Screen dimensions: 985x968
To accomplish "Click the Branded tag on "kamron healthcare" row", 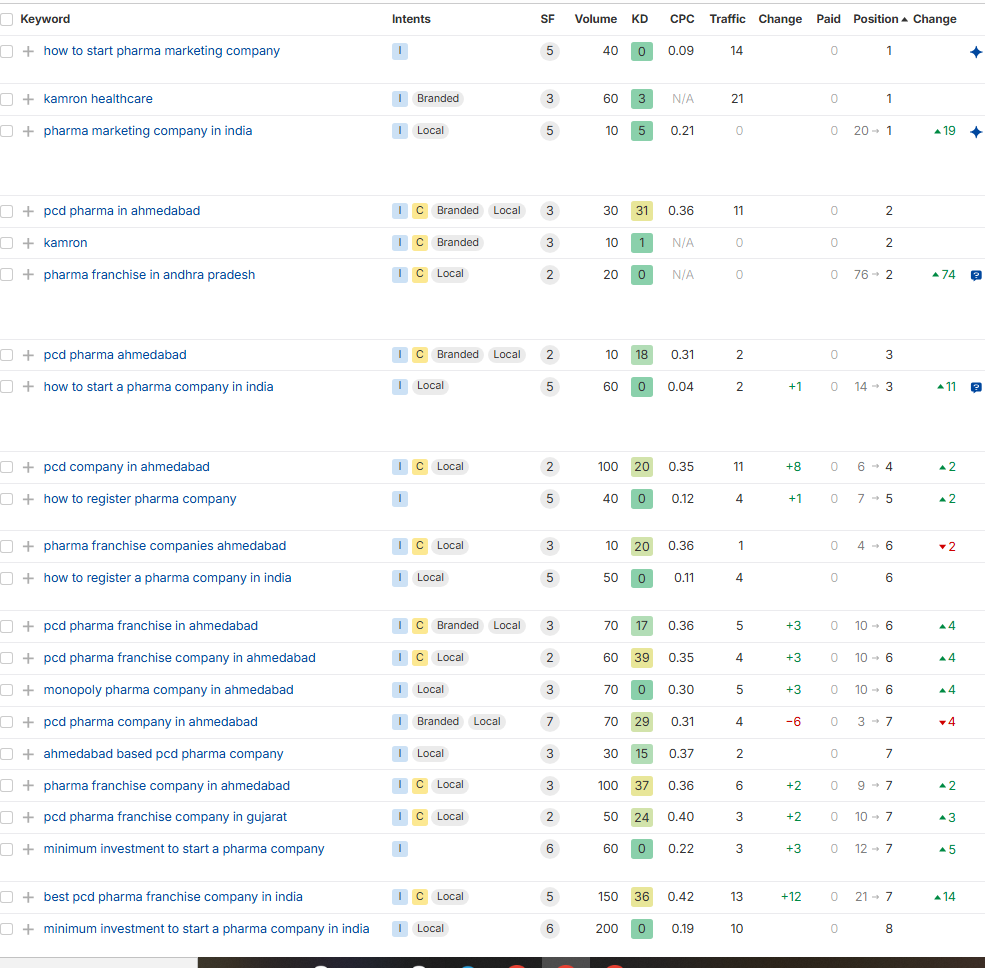I will point(438,99).
